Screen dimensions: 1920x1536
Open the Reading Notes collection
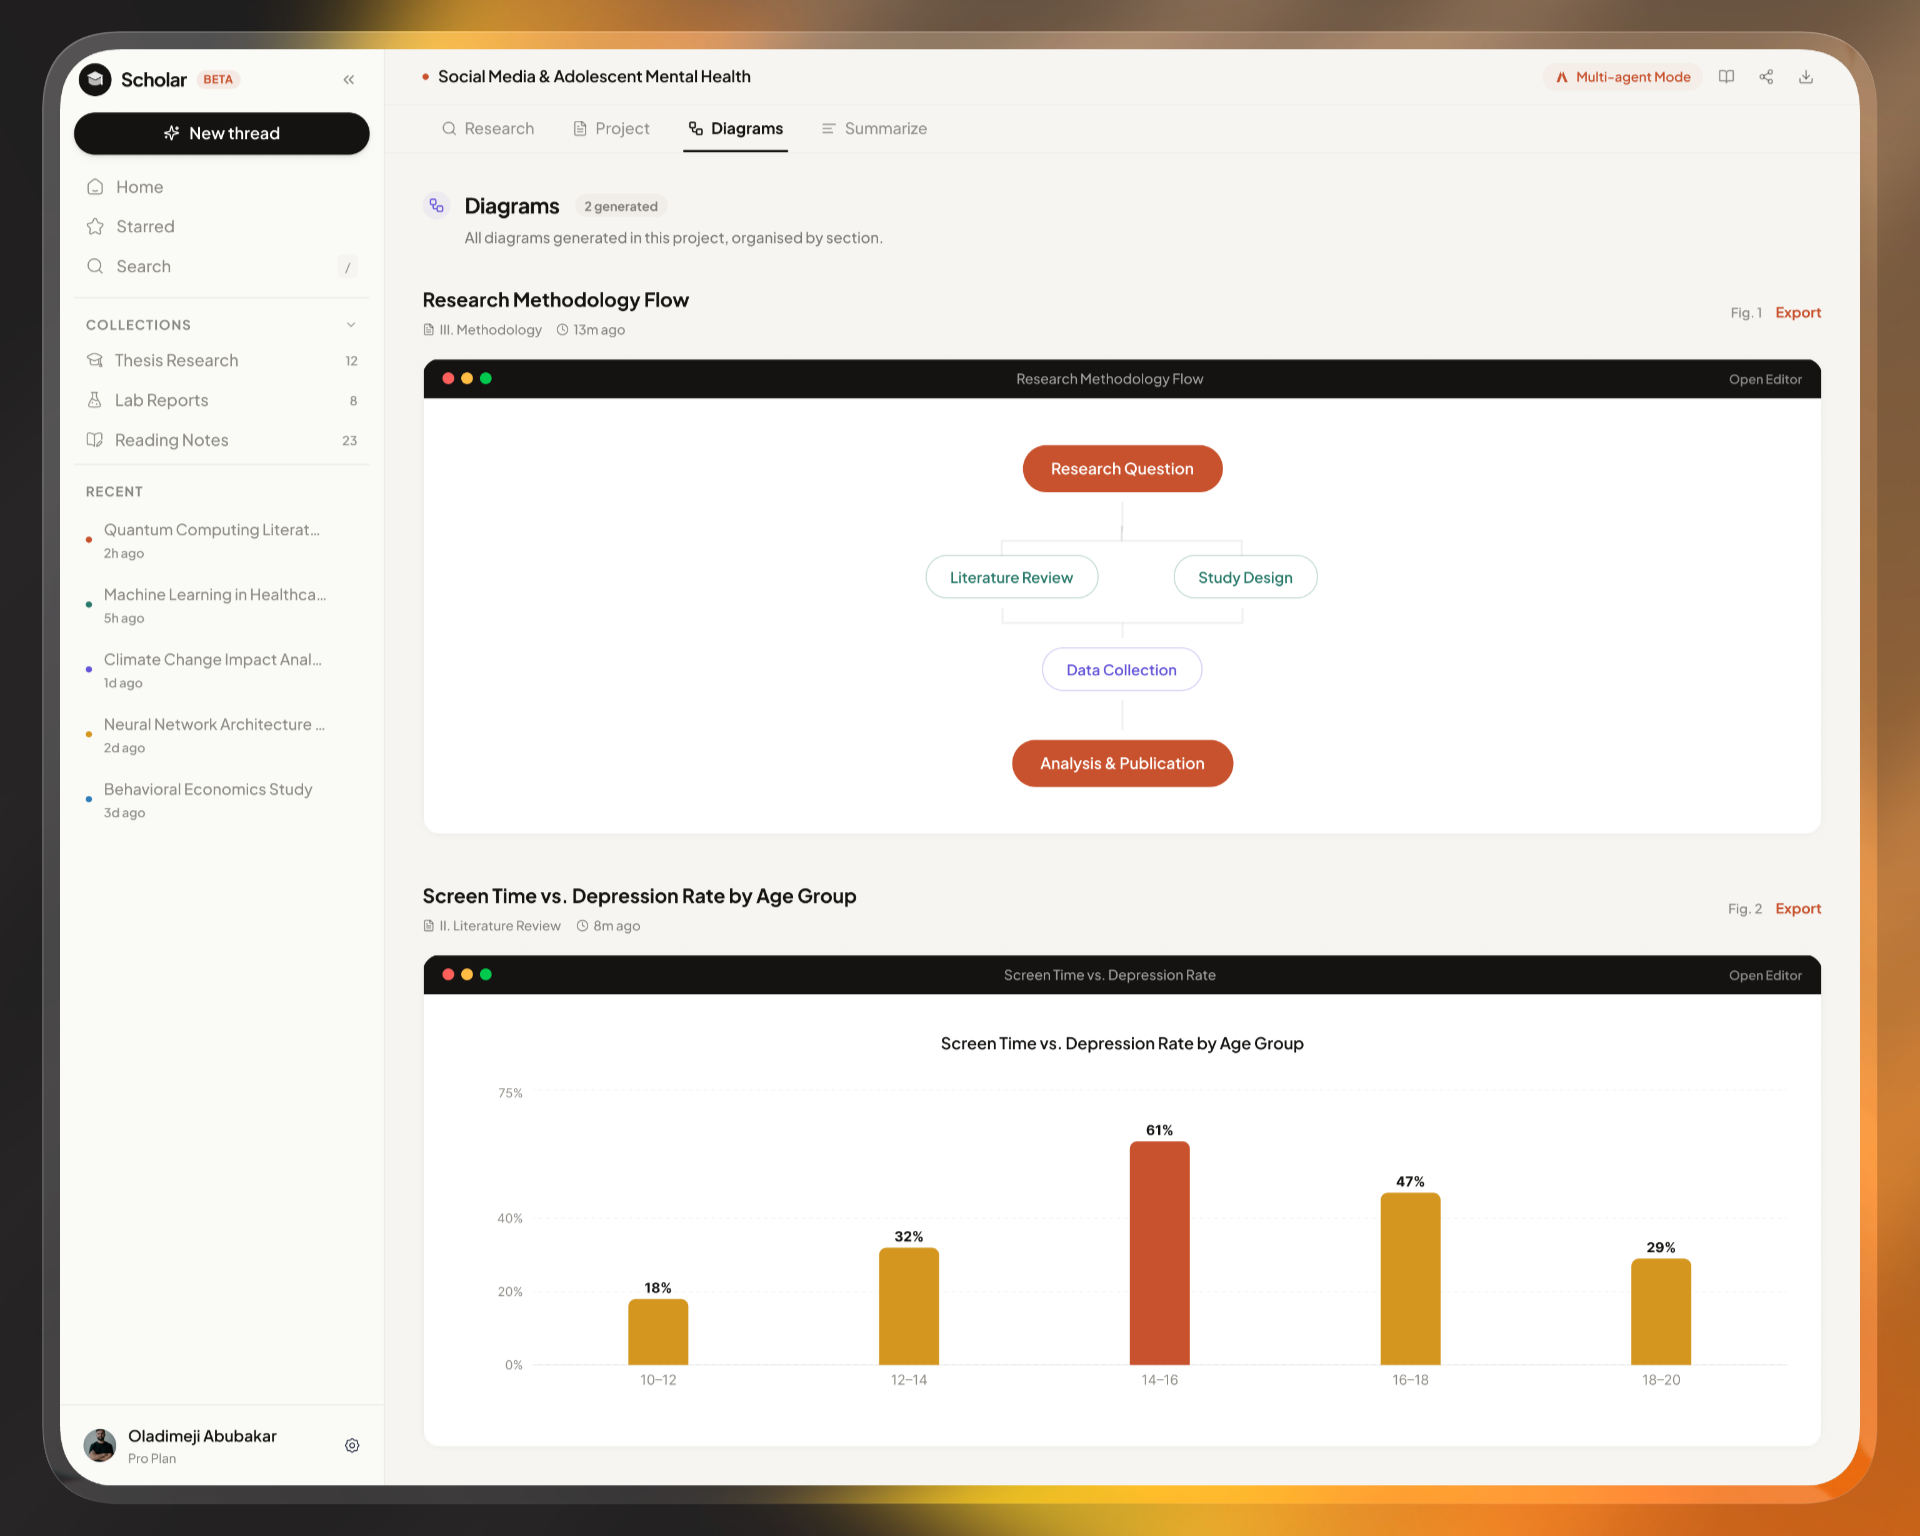[x=171, y=440]
